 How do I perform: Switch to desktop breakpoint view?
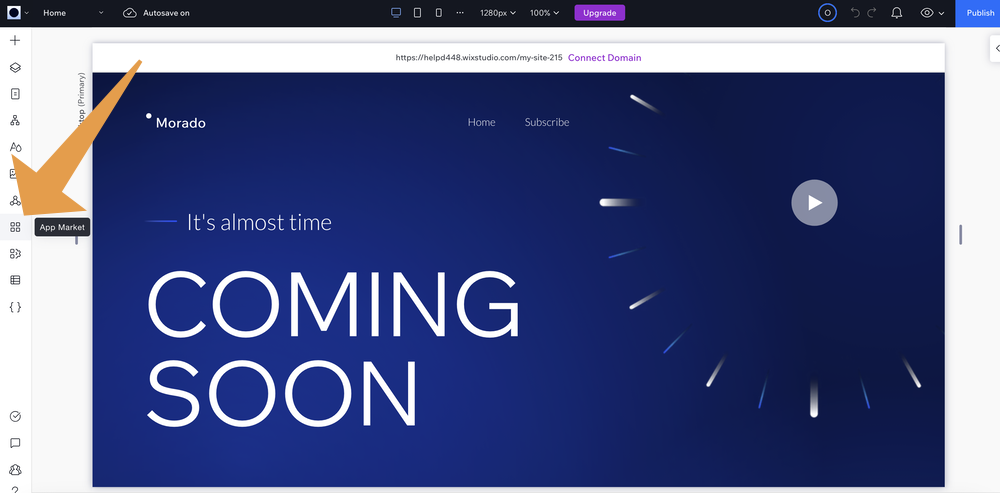click(396, 13)
